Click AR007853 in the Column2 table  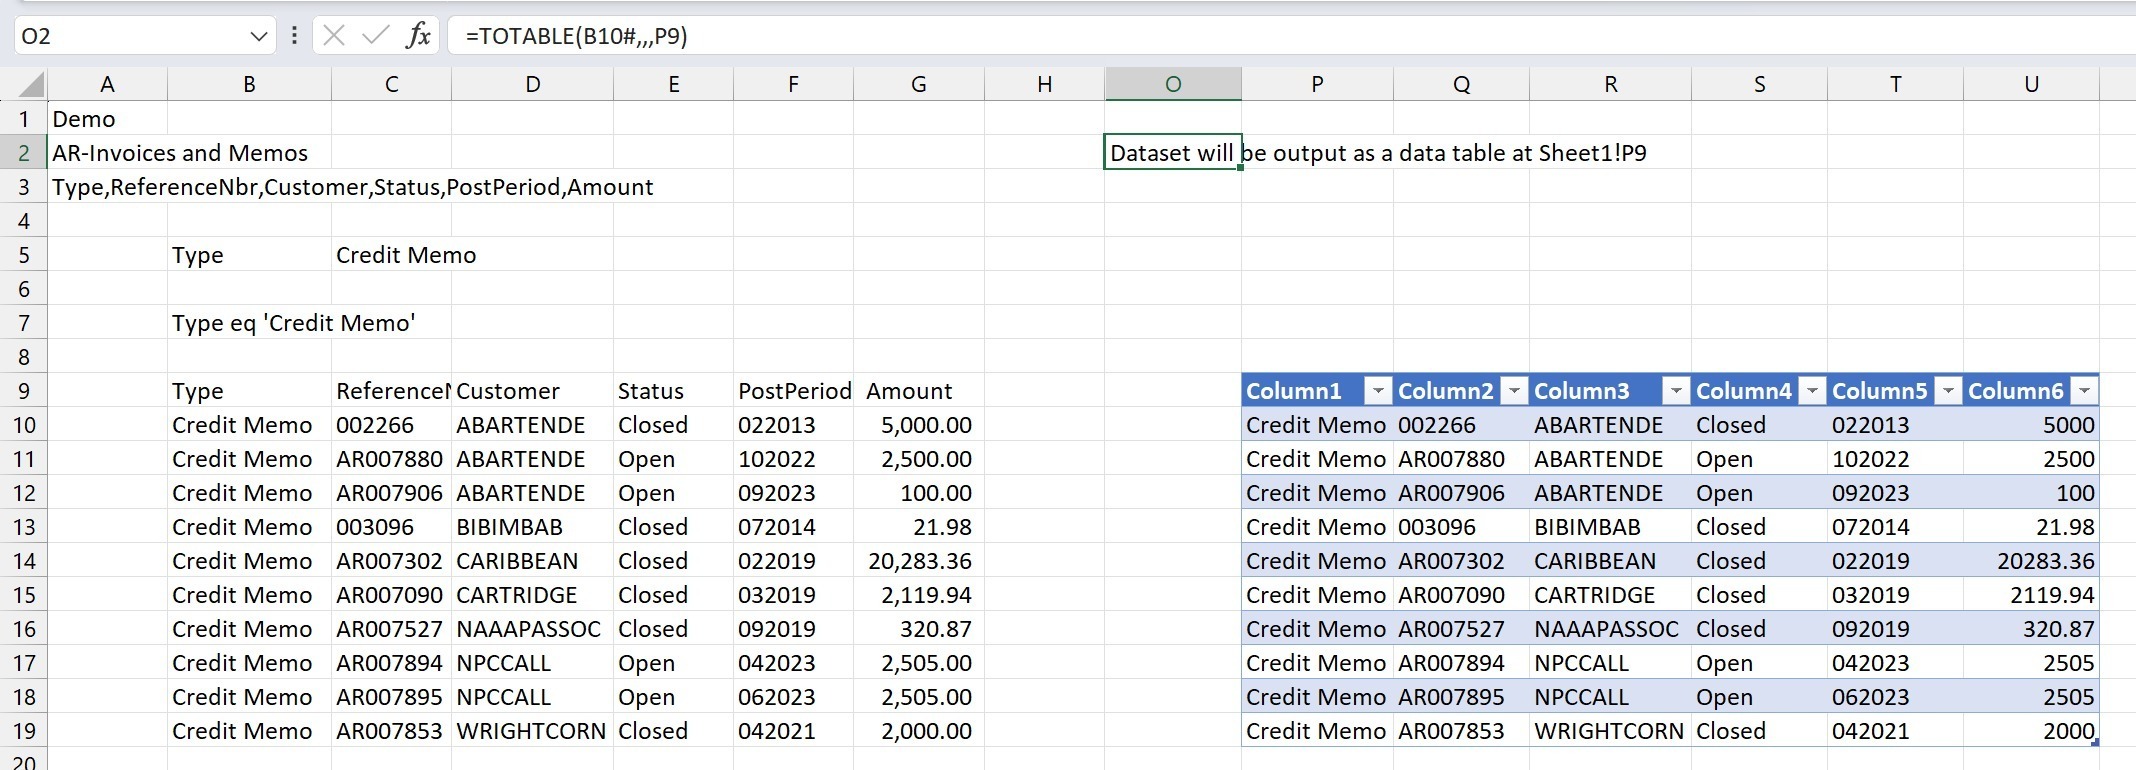[x=1461, y=731]
